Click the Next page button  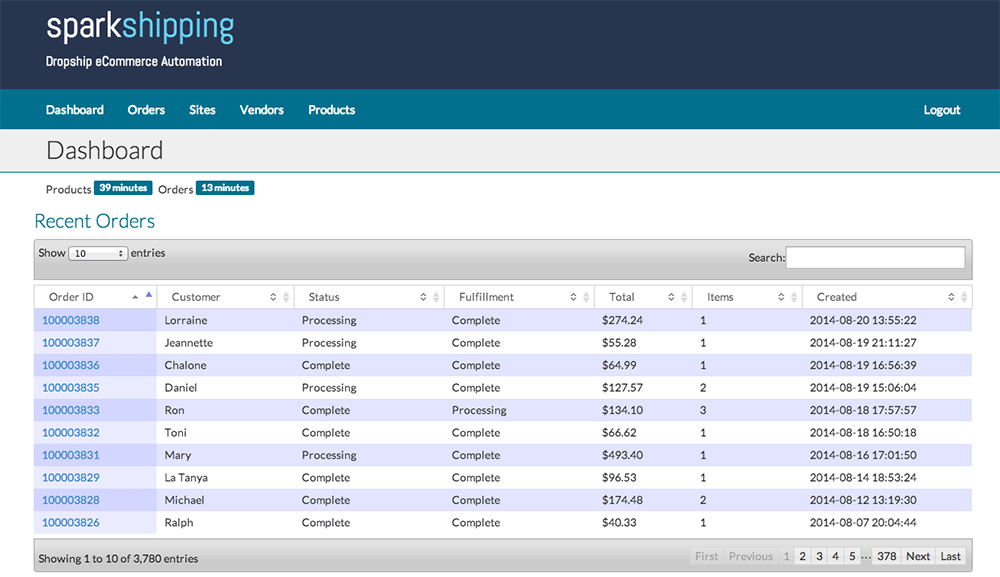click(x=918, y=557)
